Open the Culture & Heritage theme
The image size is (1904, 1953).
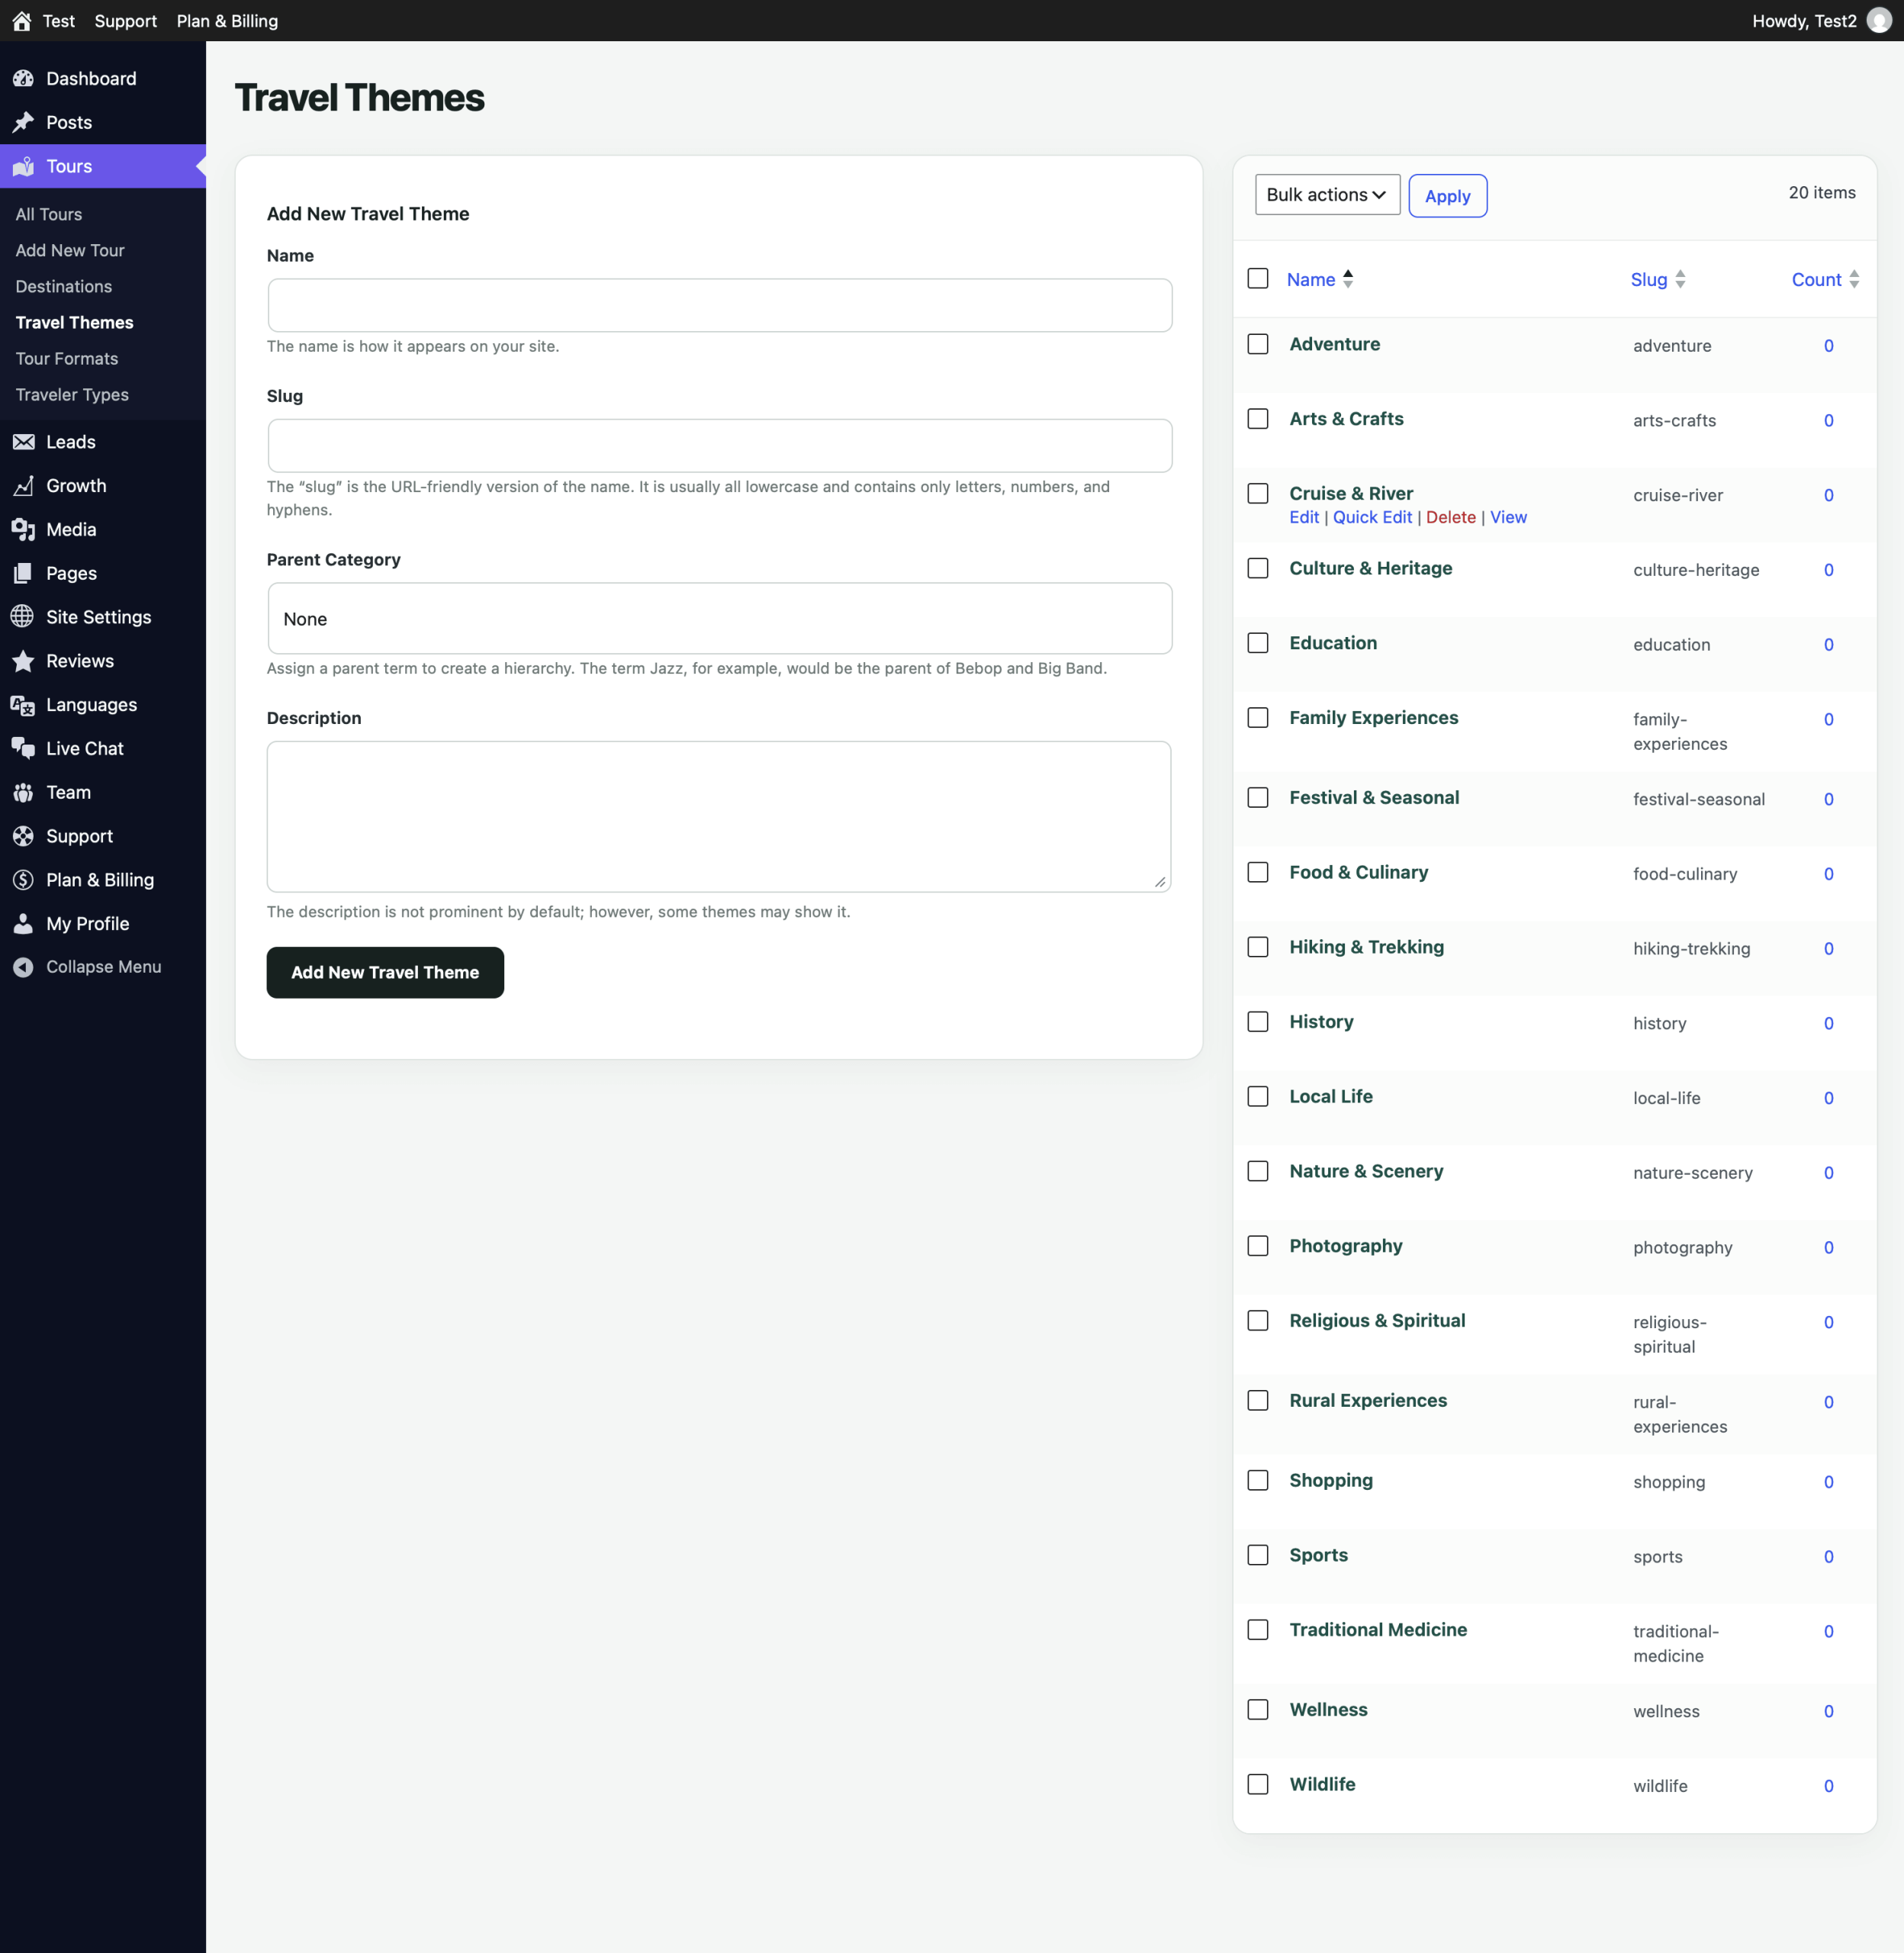(x=1370, y=568)
